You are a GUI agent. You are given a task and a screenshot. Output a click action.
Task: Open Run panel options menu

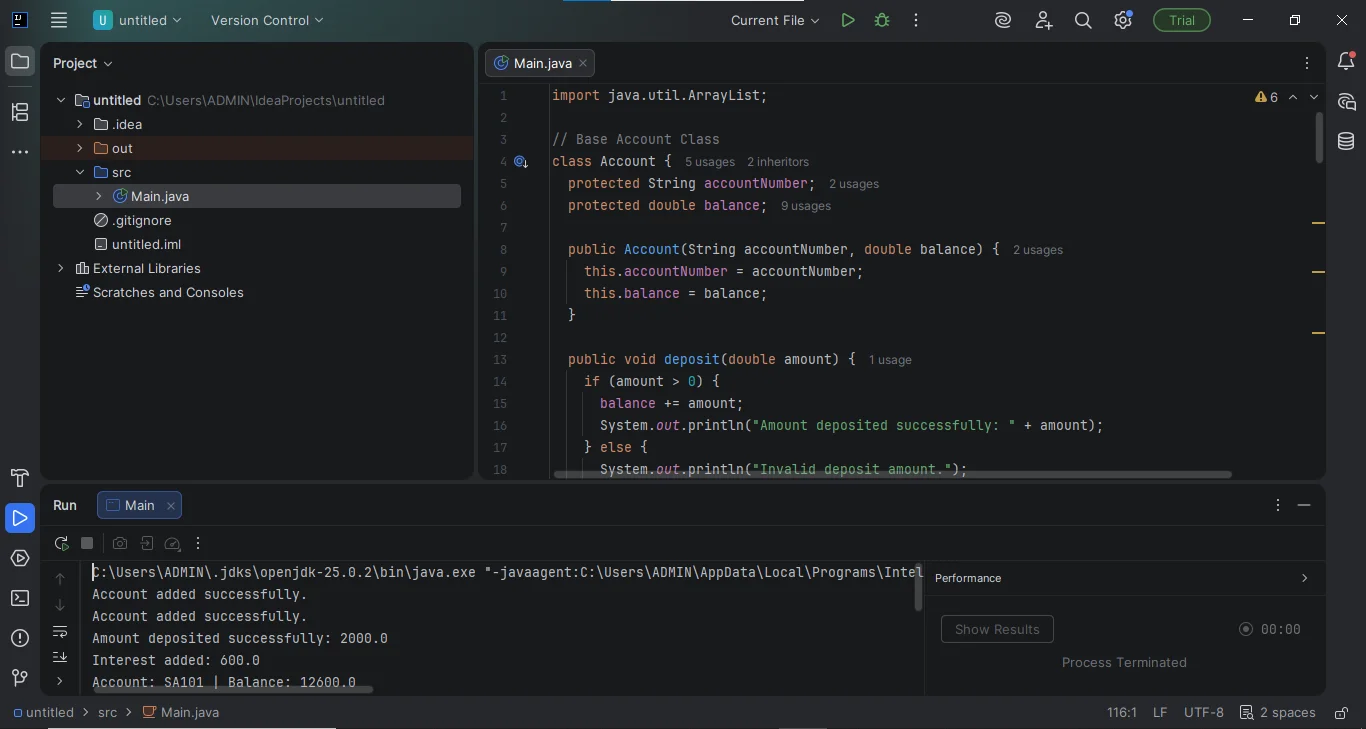coord(1278,505)
